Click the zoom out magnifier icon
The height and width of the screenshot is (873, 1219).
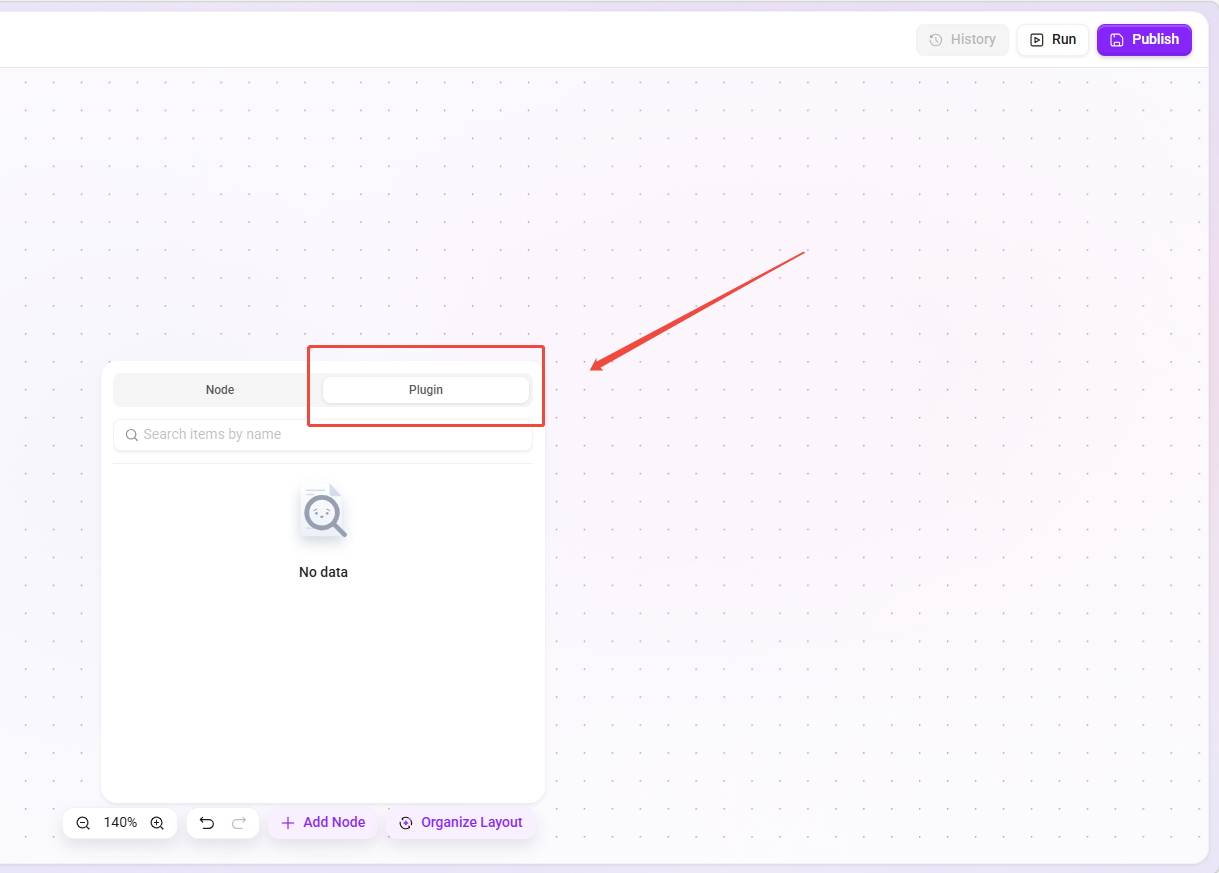pyautogui.click(x=83, y=823)
